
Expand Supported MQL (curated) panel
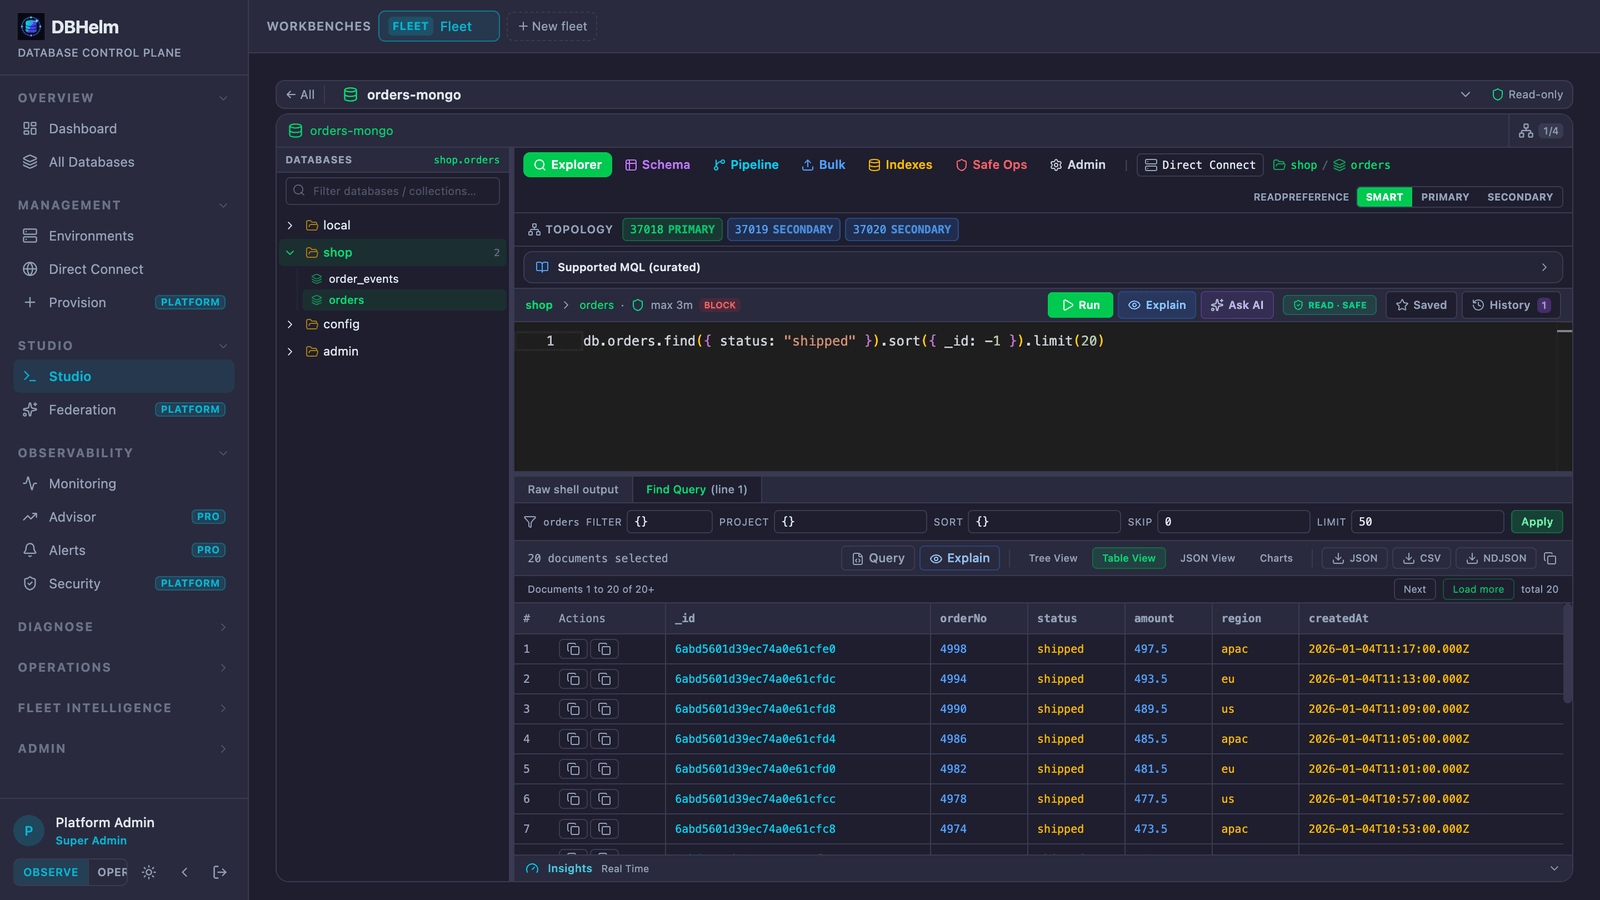[x=1042, y=267]
